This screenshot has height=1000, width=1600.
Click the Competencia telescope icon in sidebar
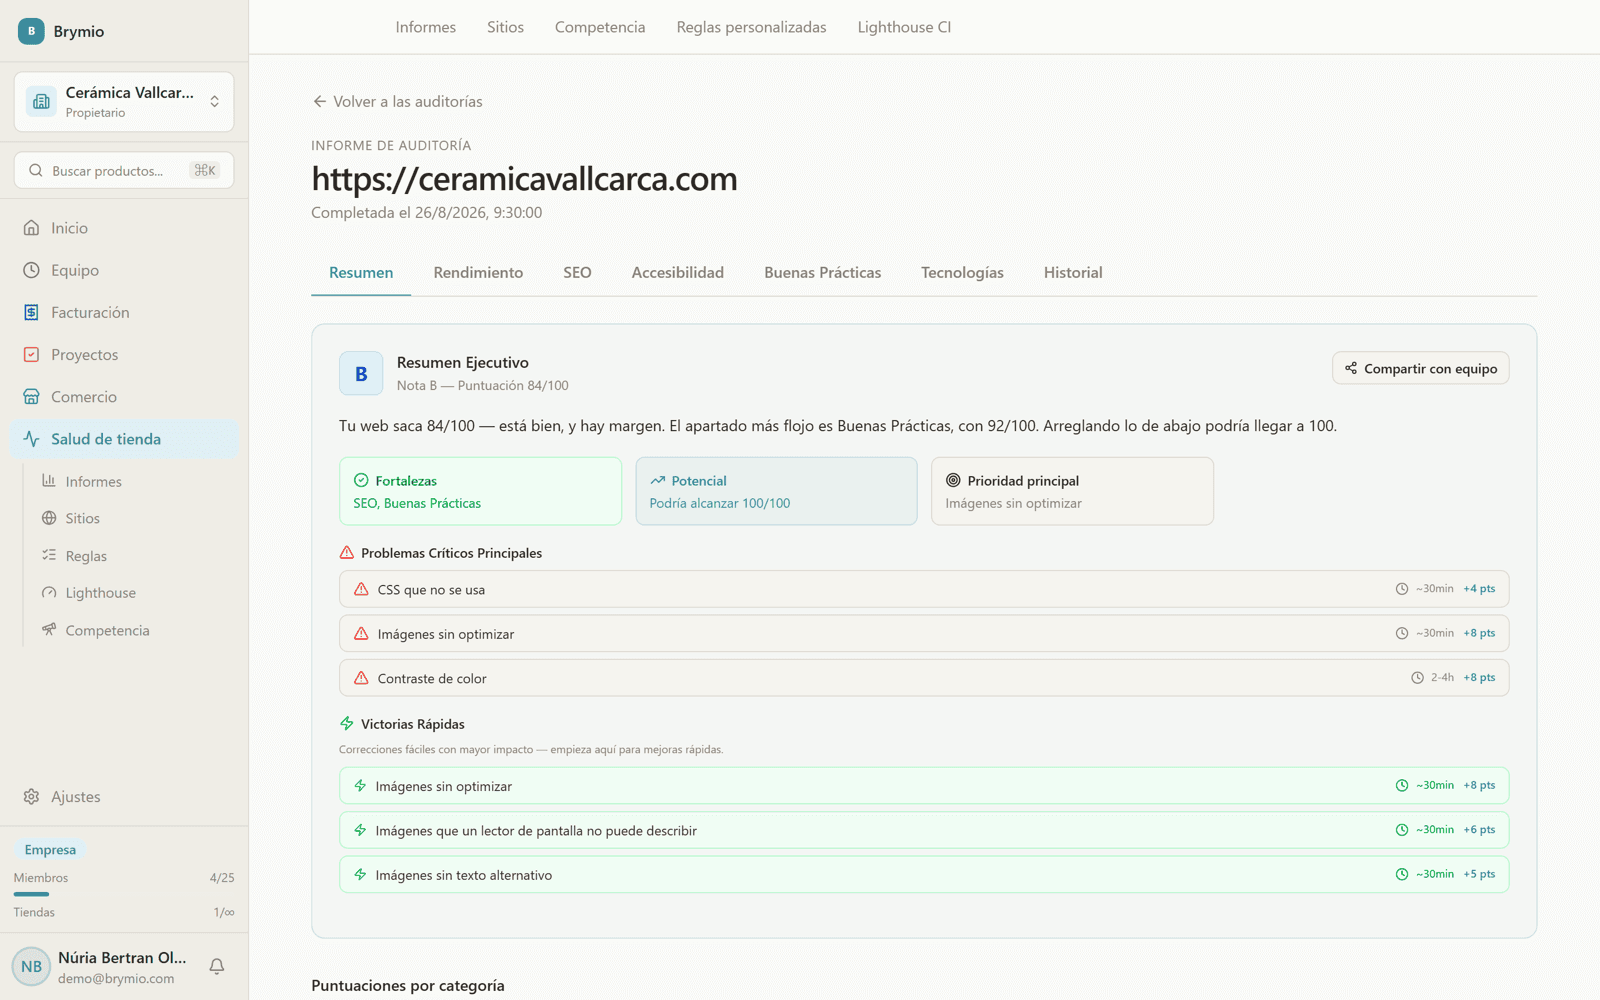click(49, 630)
